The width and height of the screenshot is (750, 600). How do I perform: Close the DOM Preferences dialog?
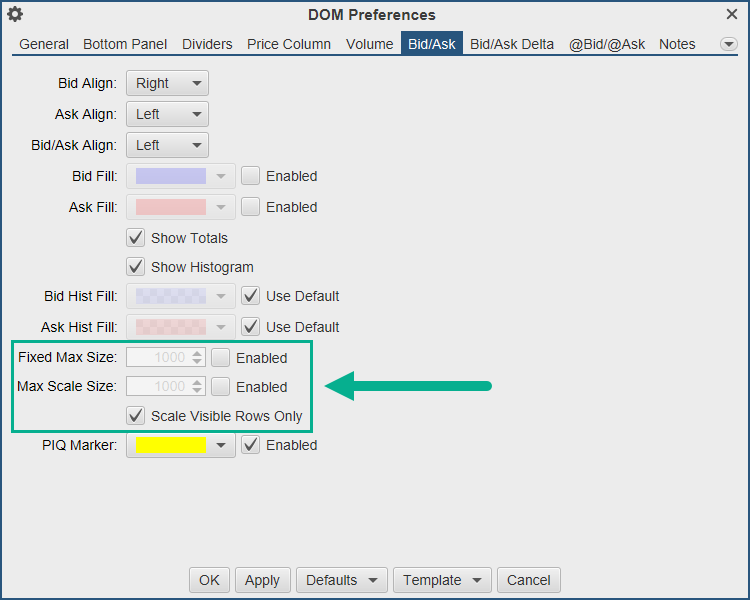tap(732, 14)
